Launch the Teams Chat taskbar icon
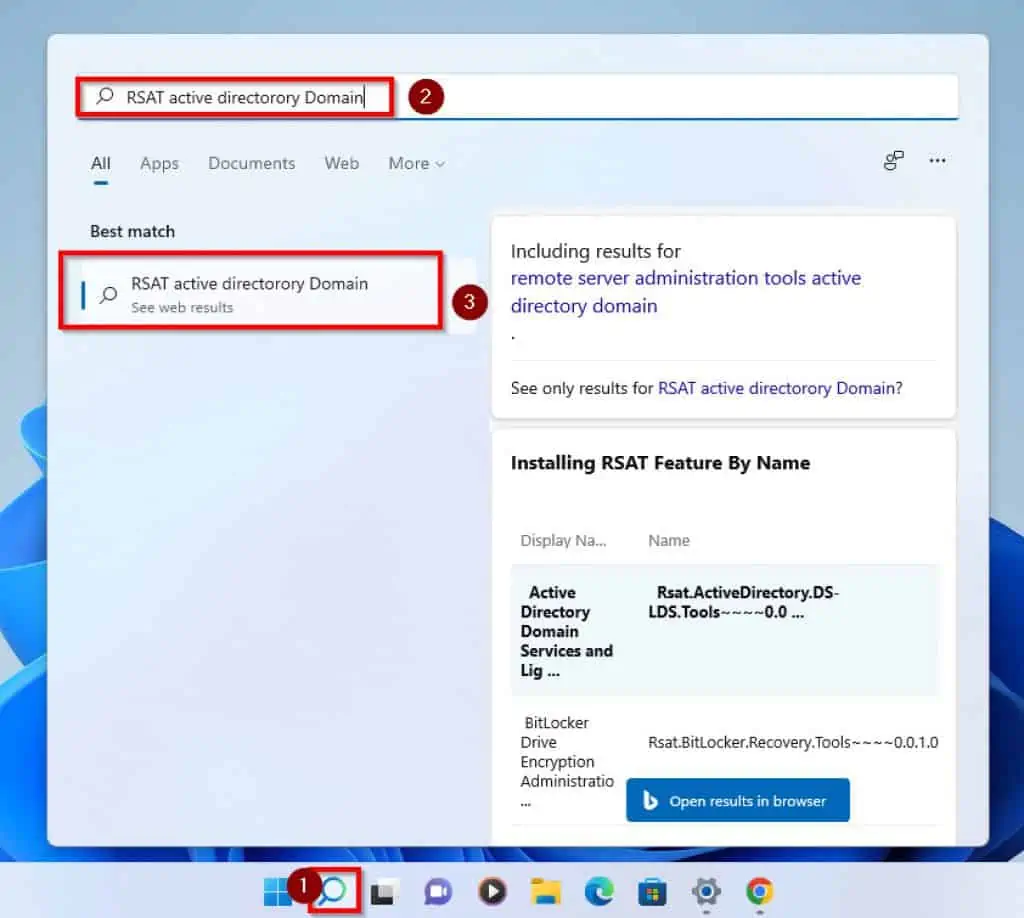The width and height of the screenshot is (1024, 918). [x=437, y=891]
